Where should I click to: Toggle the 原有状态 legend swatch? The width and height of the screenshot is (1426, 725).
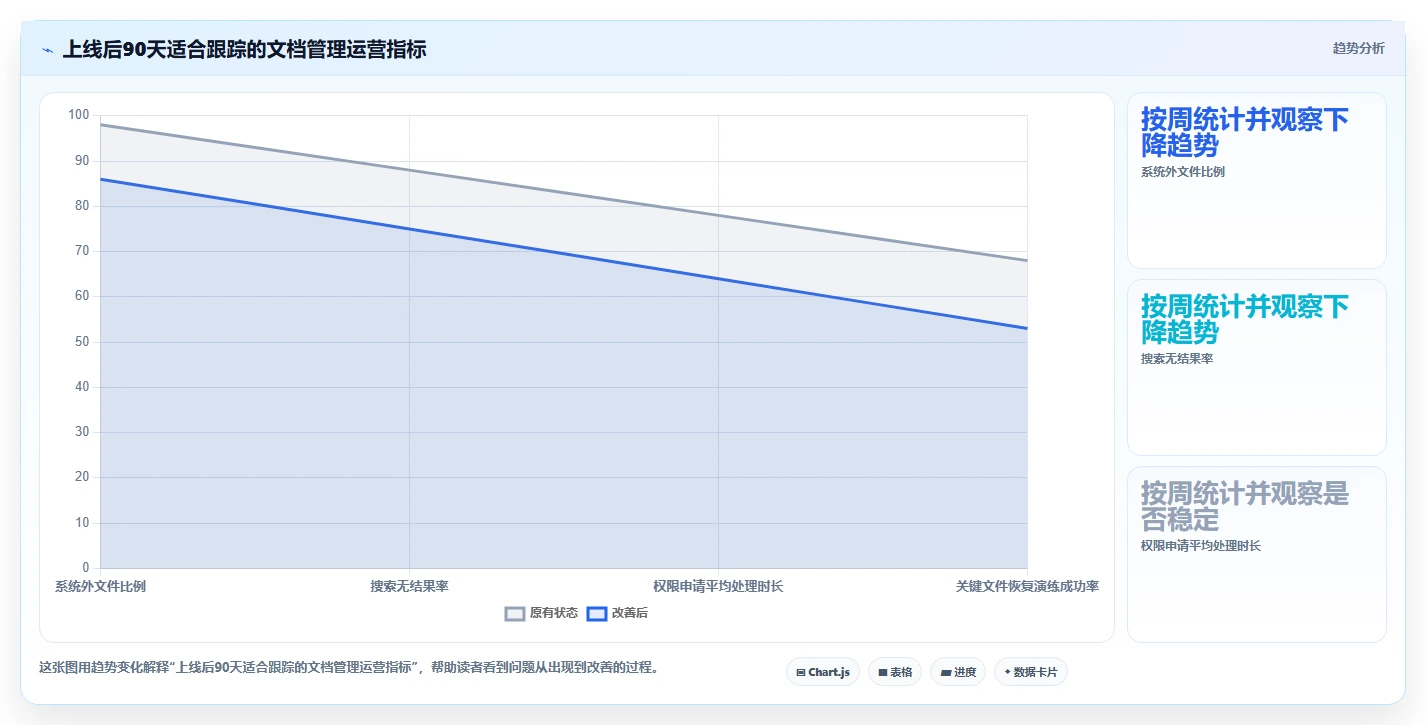(x=515, y=613)
